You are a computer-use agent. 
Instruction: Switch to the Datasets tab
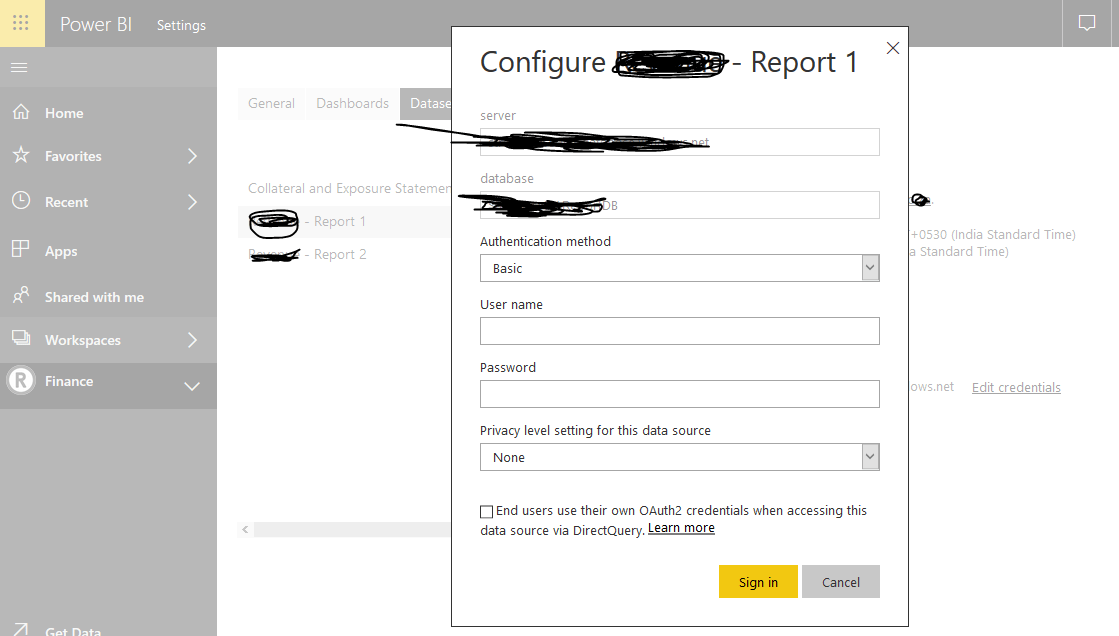click(426, 104)
